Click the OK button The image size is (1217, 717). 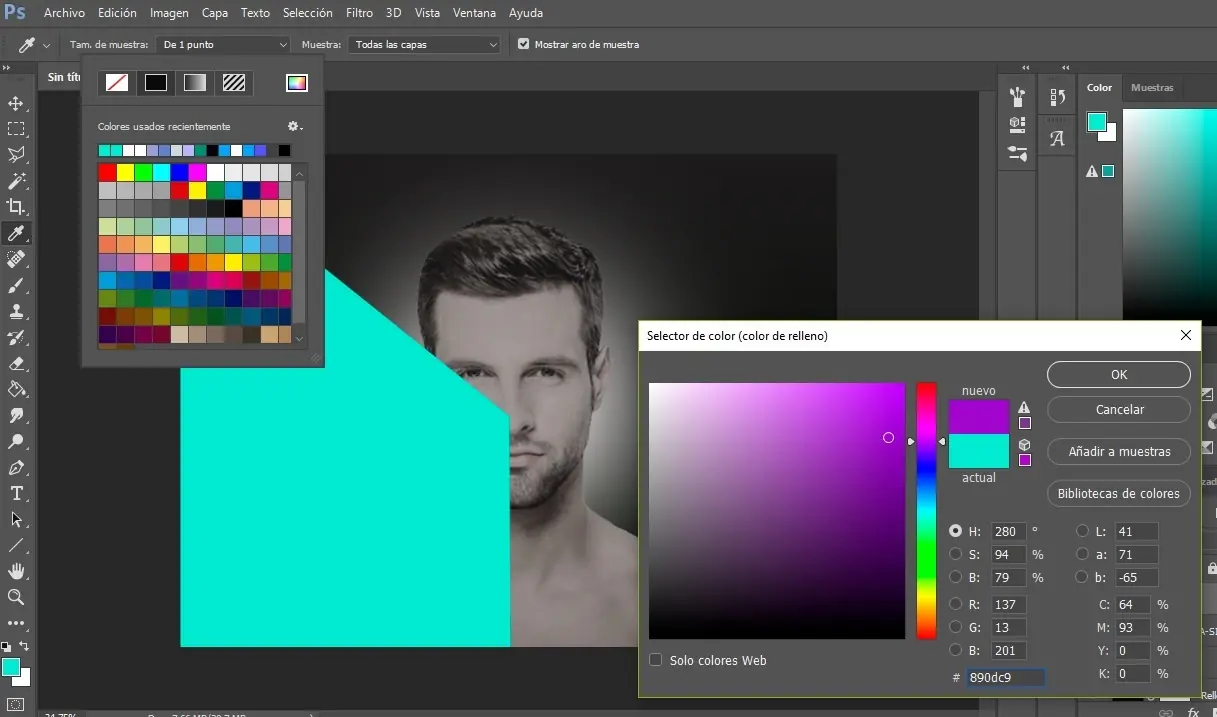(1118, 374)
